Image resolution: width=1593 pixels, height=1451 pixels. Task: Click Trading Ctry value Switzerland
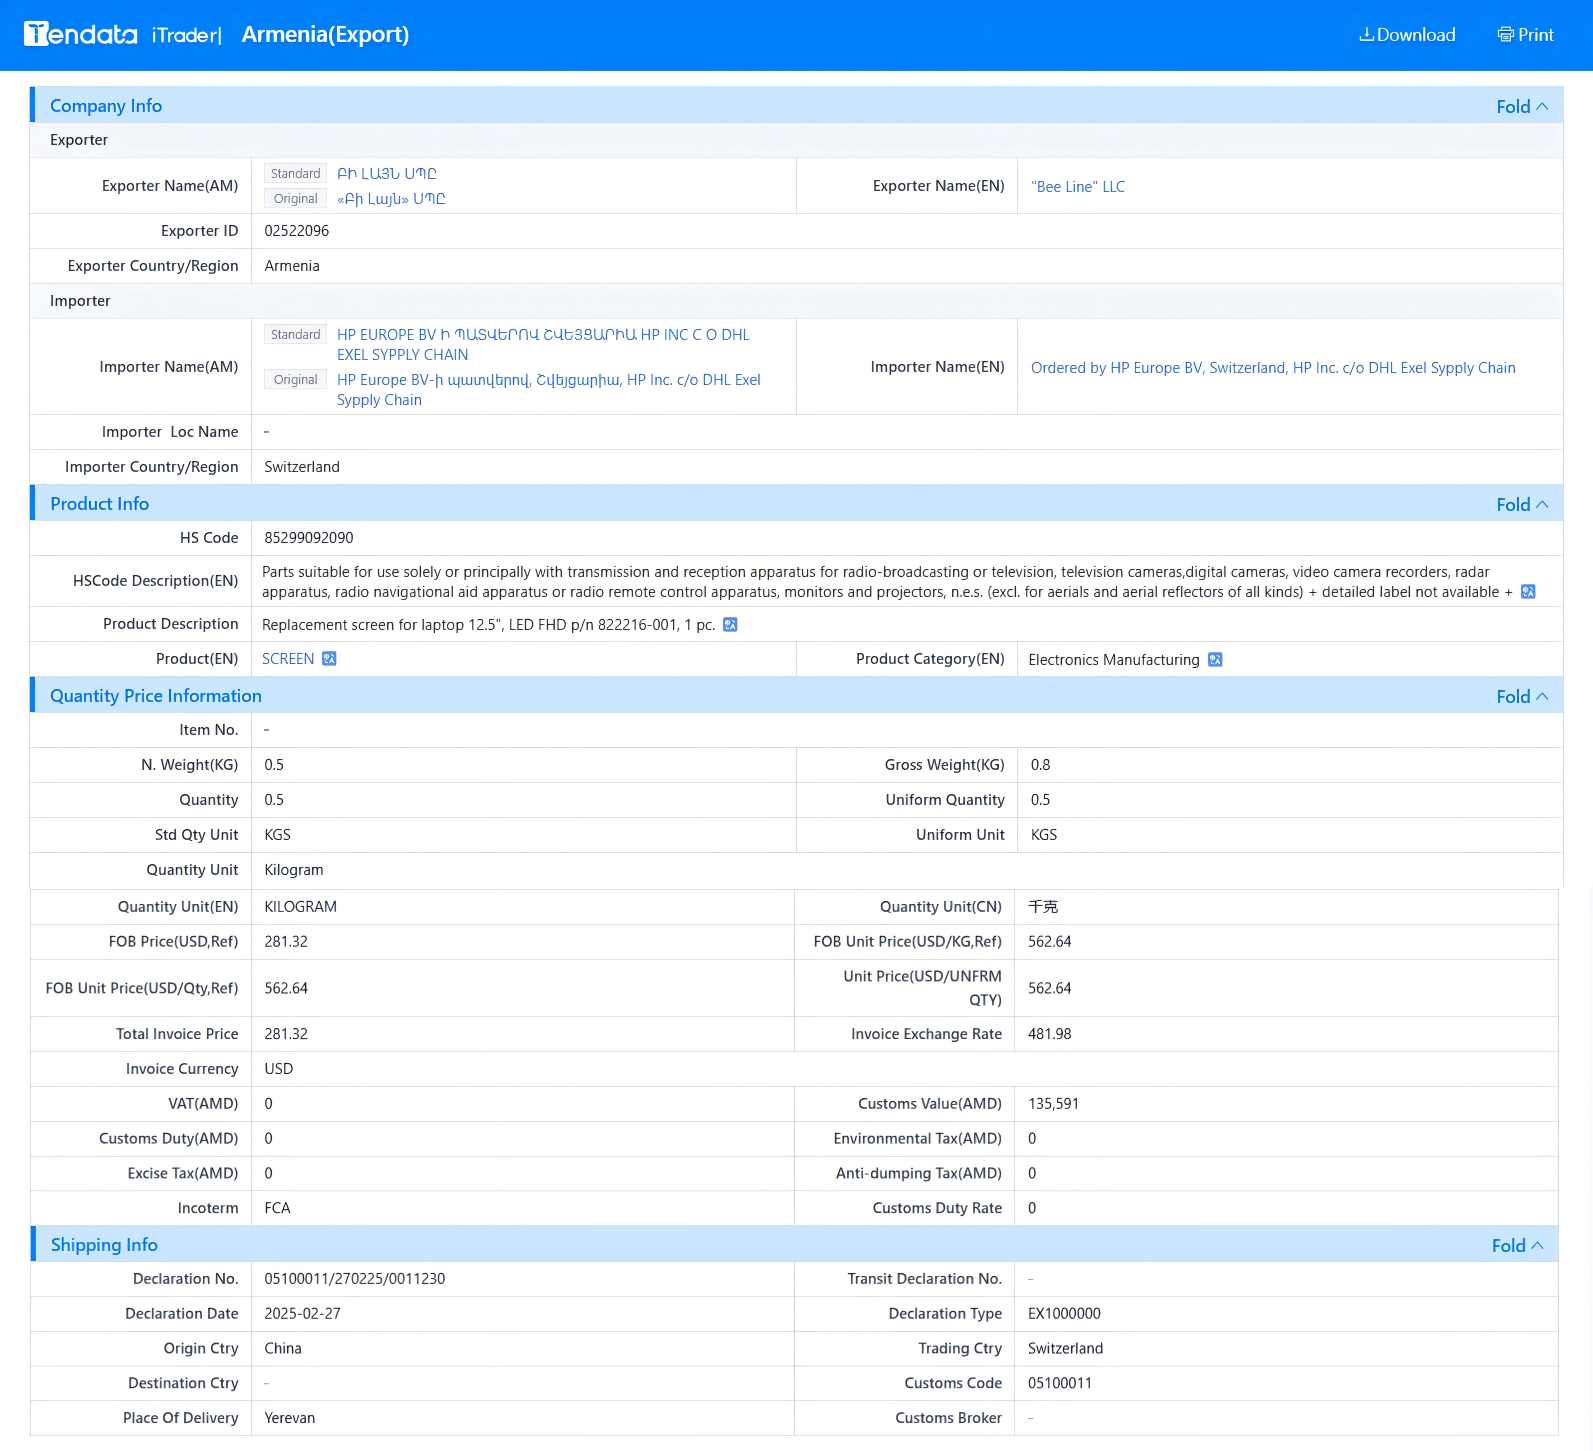pos(1066,1349)
